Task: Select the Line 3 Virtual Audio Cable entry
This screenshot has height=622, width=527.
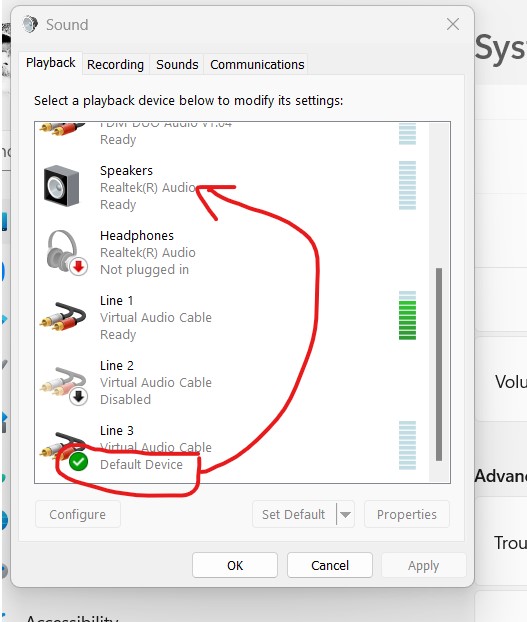Action: (232, 447)
